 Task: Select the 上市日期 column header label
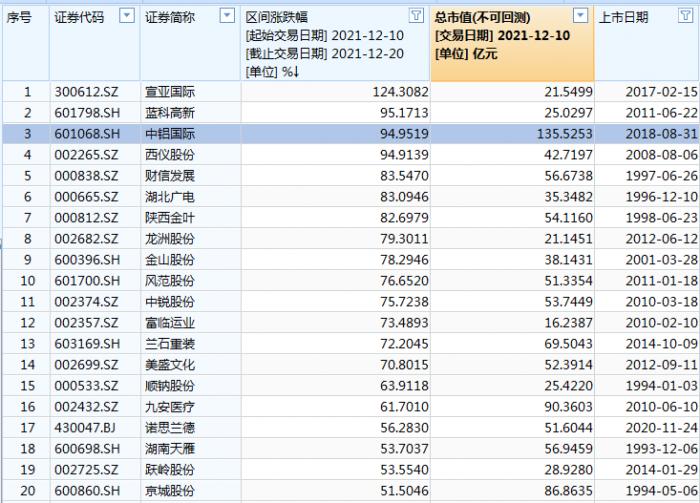623,18
